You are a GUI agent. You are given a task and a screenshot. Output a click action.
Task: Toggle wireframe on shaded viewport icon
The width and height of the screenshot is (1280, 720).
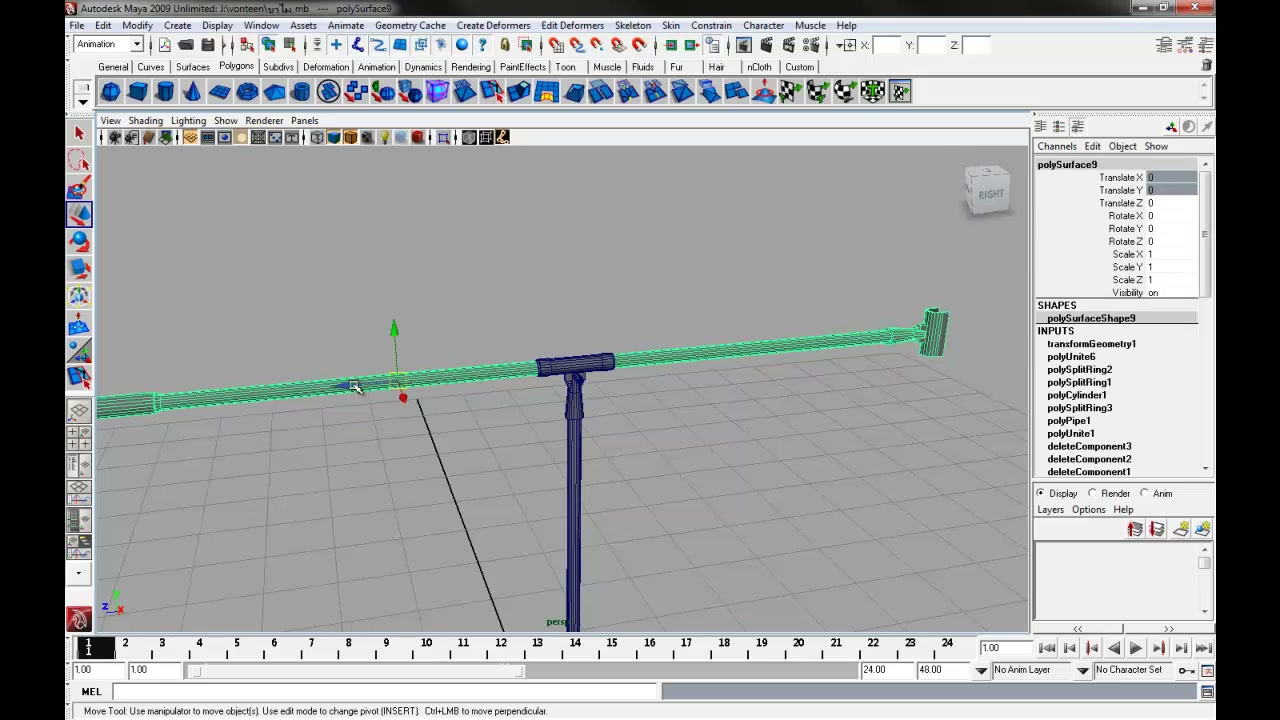tap(351, 137)
